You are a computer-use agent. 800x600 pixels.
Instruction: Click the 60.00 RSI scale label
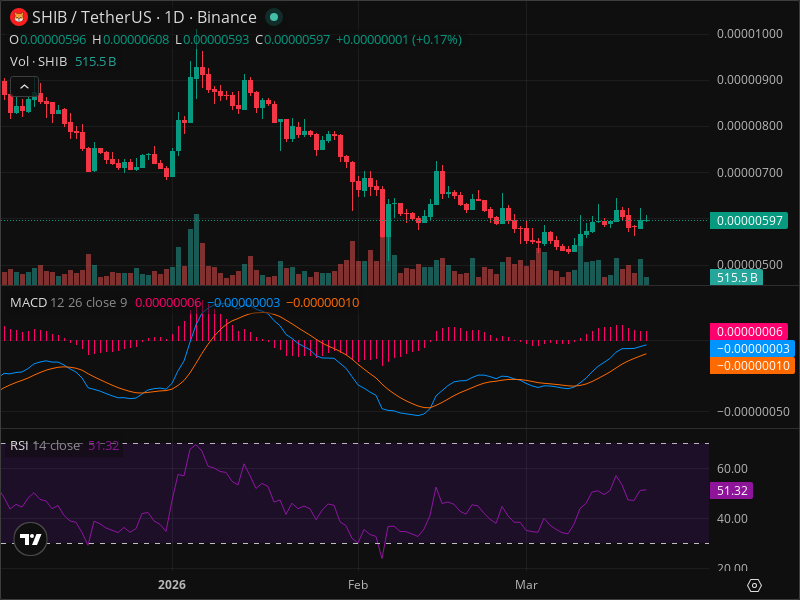pyautogui.click(x=732, y=468)
